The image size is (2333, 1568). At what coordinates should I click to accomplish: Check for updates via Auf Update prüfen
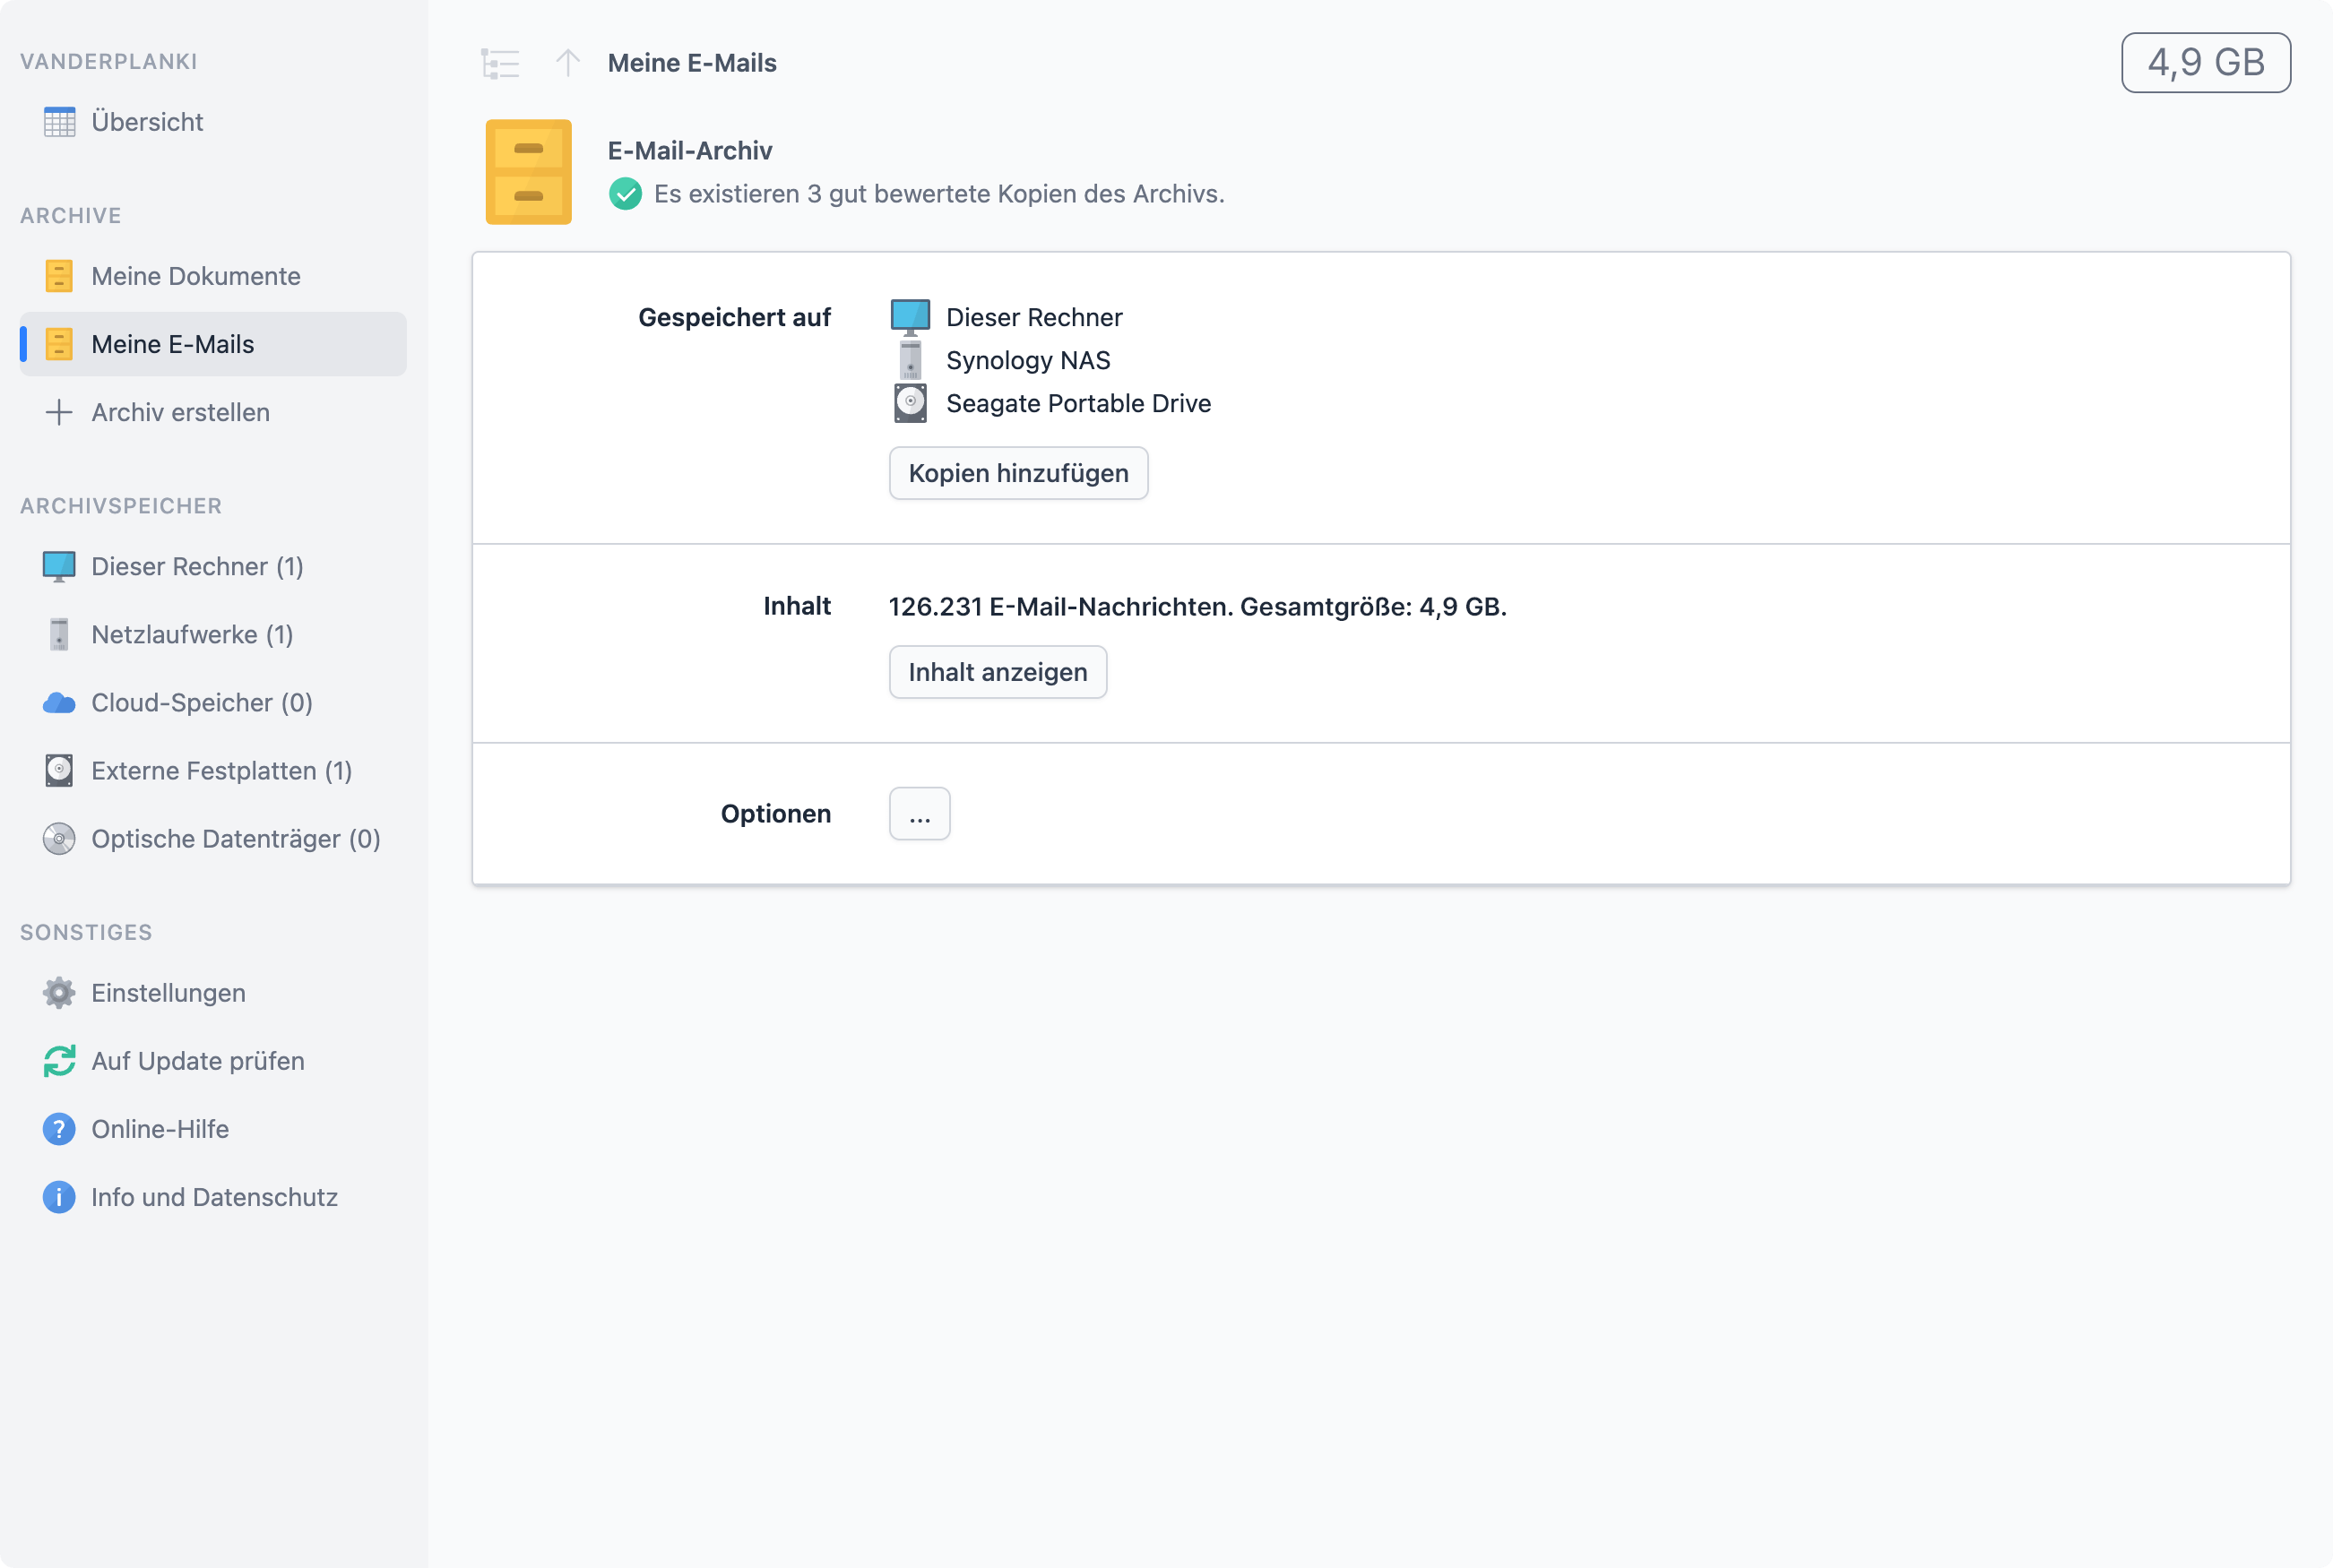197,1061
